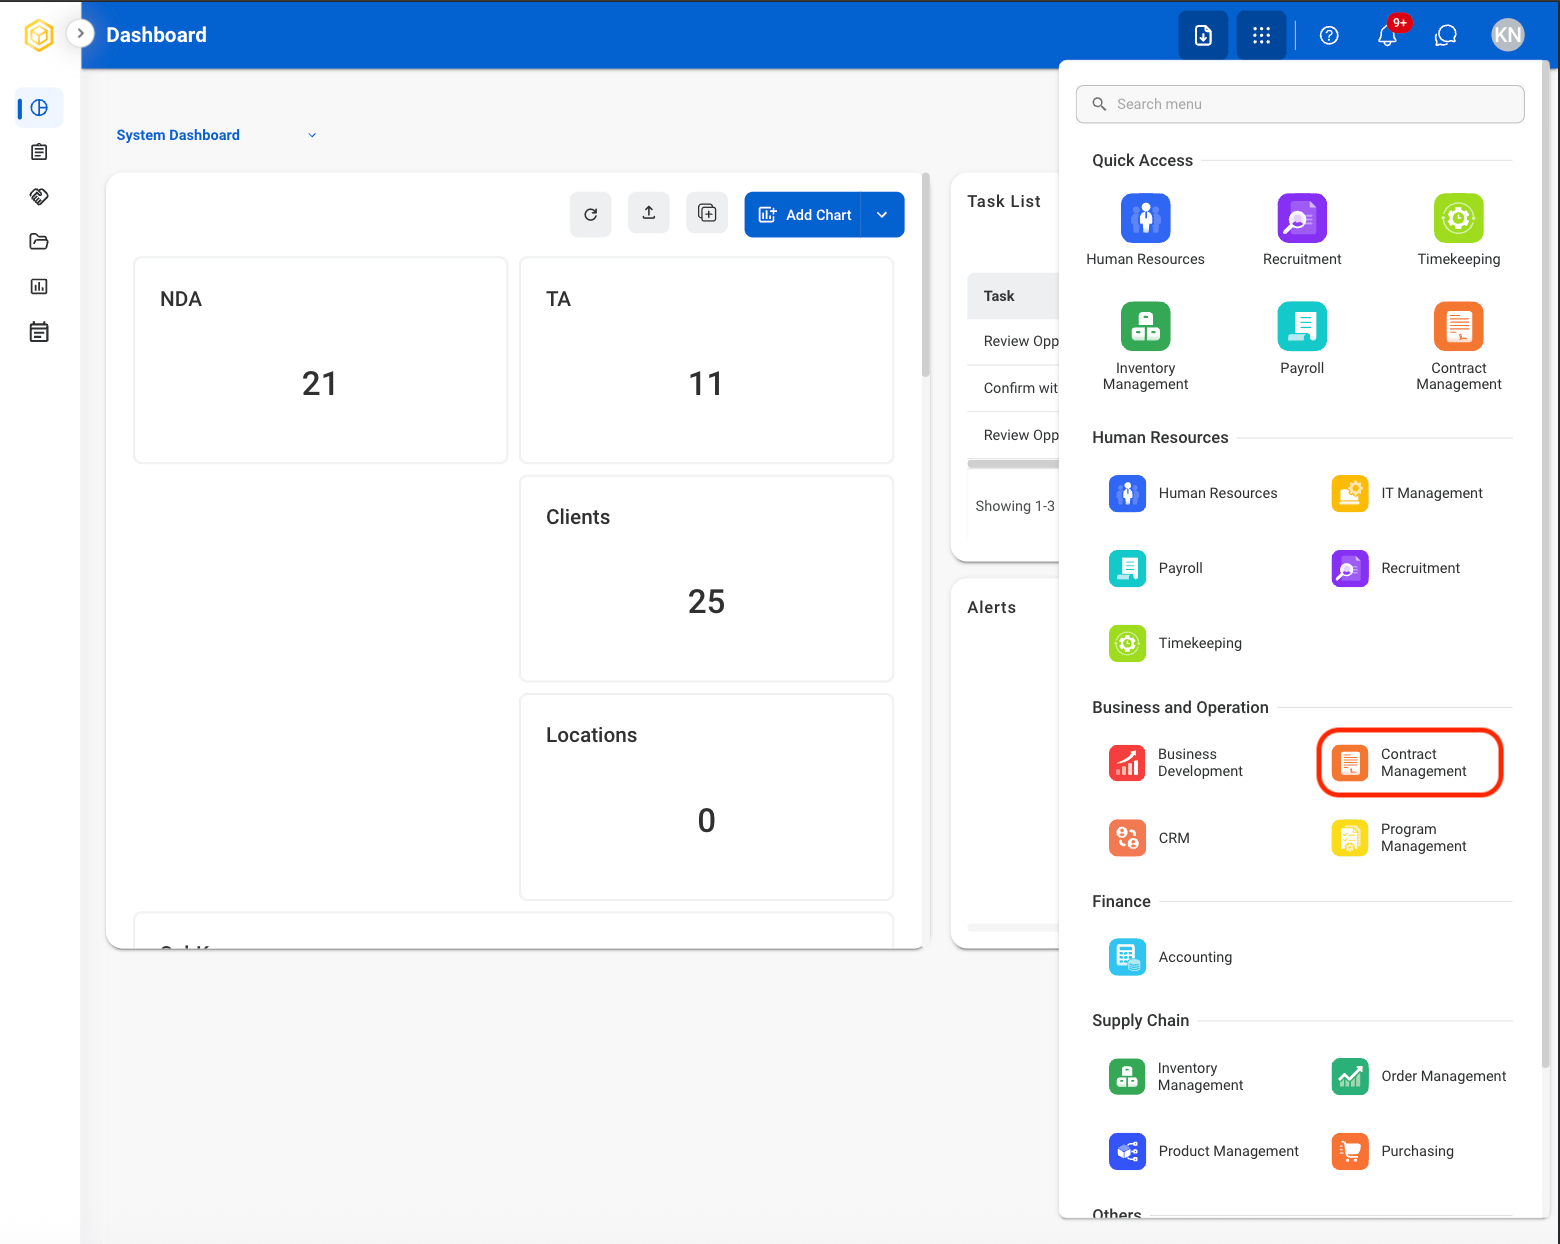Open Contract Management in Quick Access
This screenshot has width=1560, height=1244.
[x=1459, y=346]
